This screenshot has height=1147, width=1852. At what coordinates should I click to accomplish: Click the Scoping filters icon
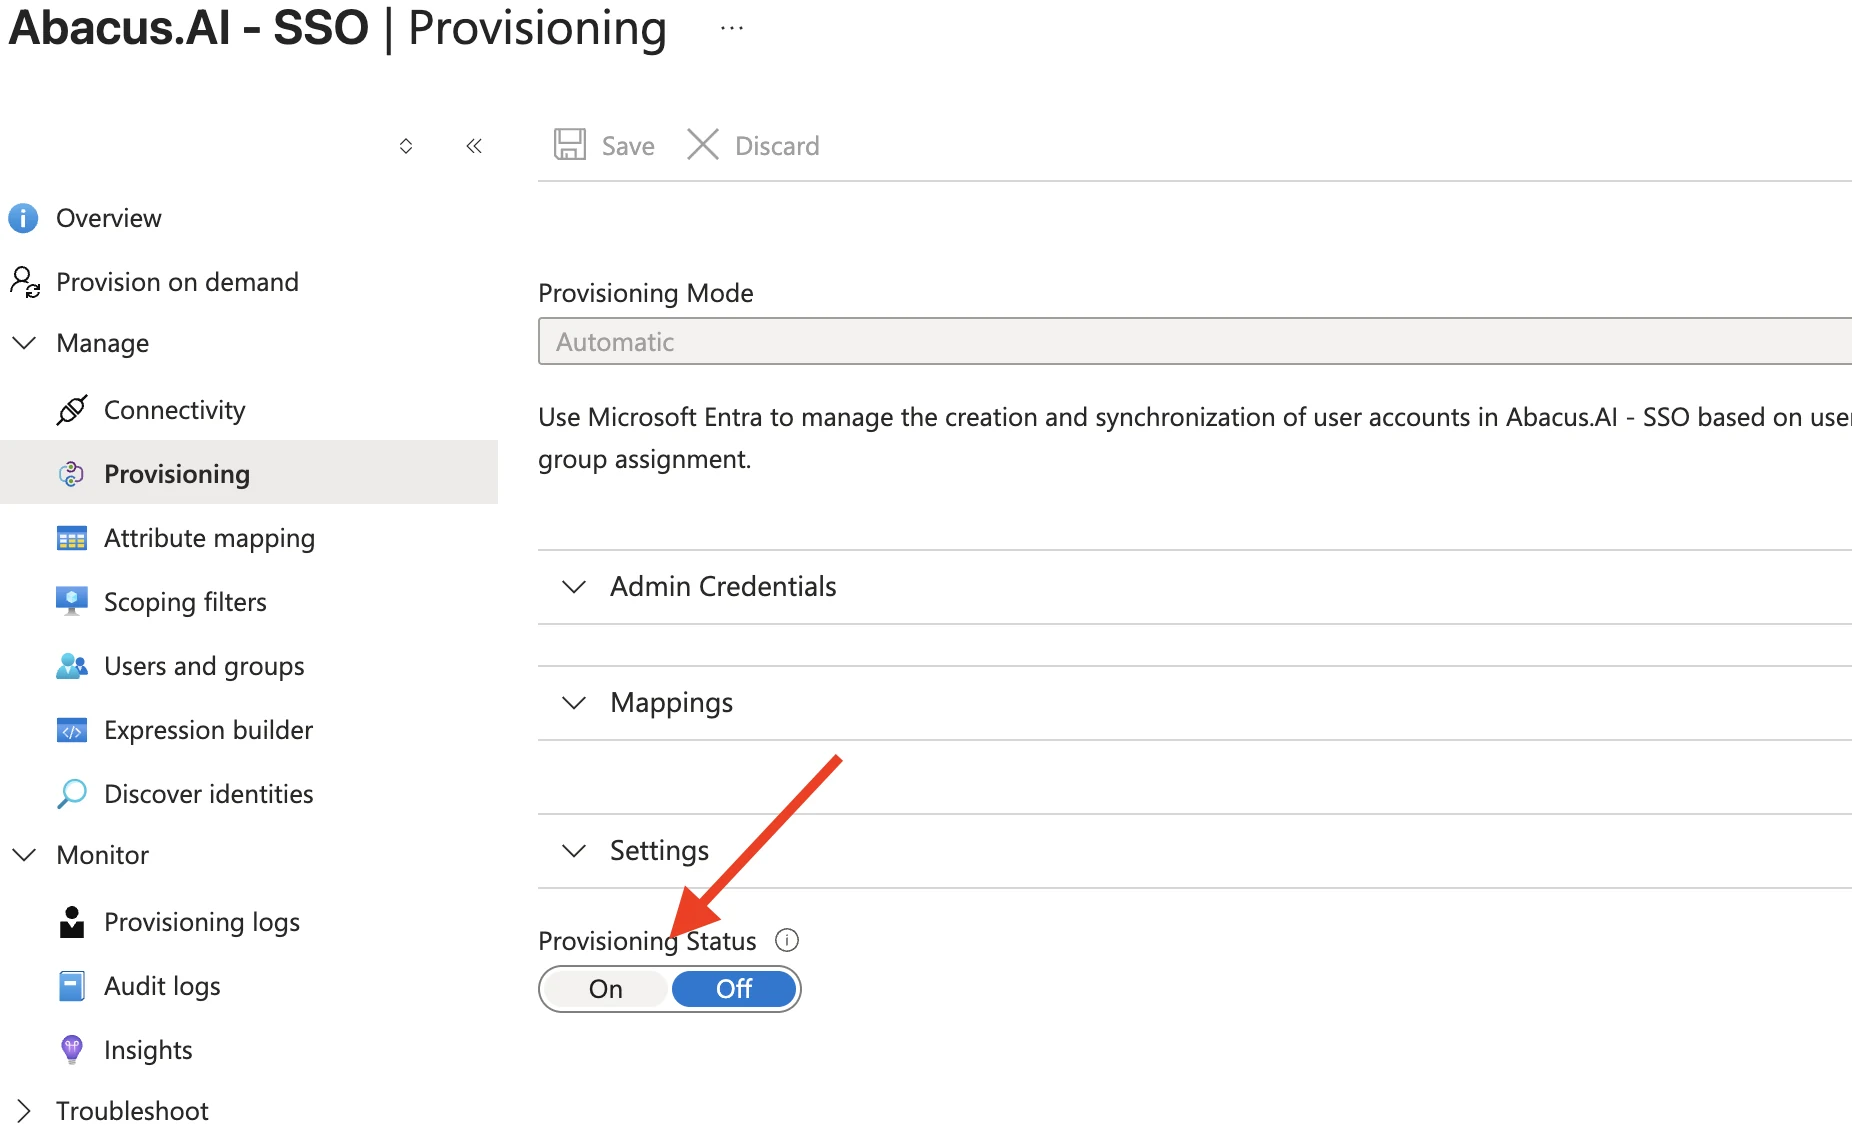[x=72, y=601]
